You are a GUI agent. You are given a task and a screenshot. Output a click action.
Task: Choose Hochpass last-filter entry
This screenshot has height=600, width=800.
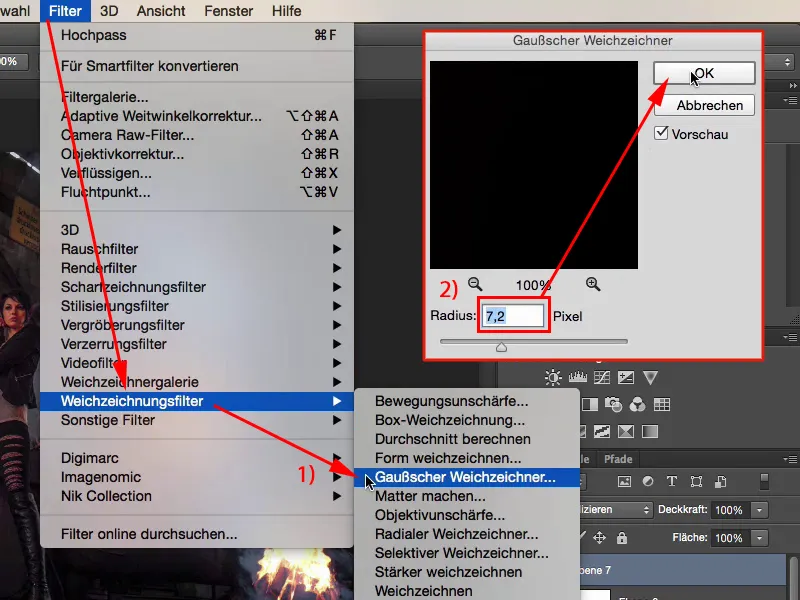click(197, 35)
